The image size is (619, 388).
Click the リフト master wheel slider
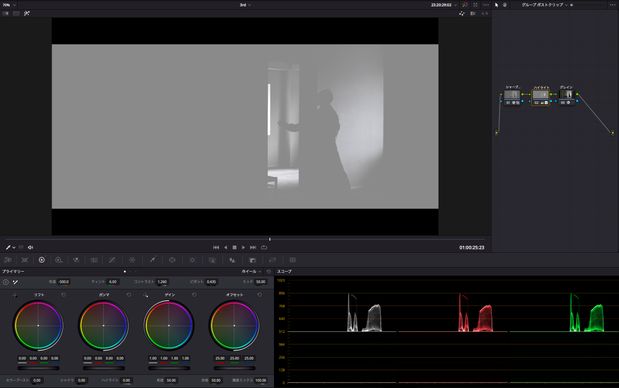[38, 368]
